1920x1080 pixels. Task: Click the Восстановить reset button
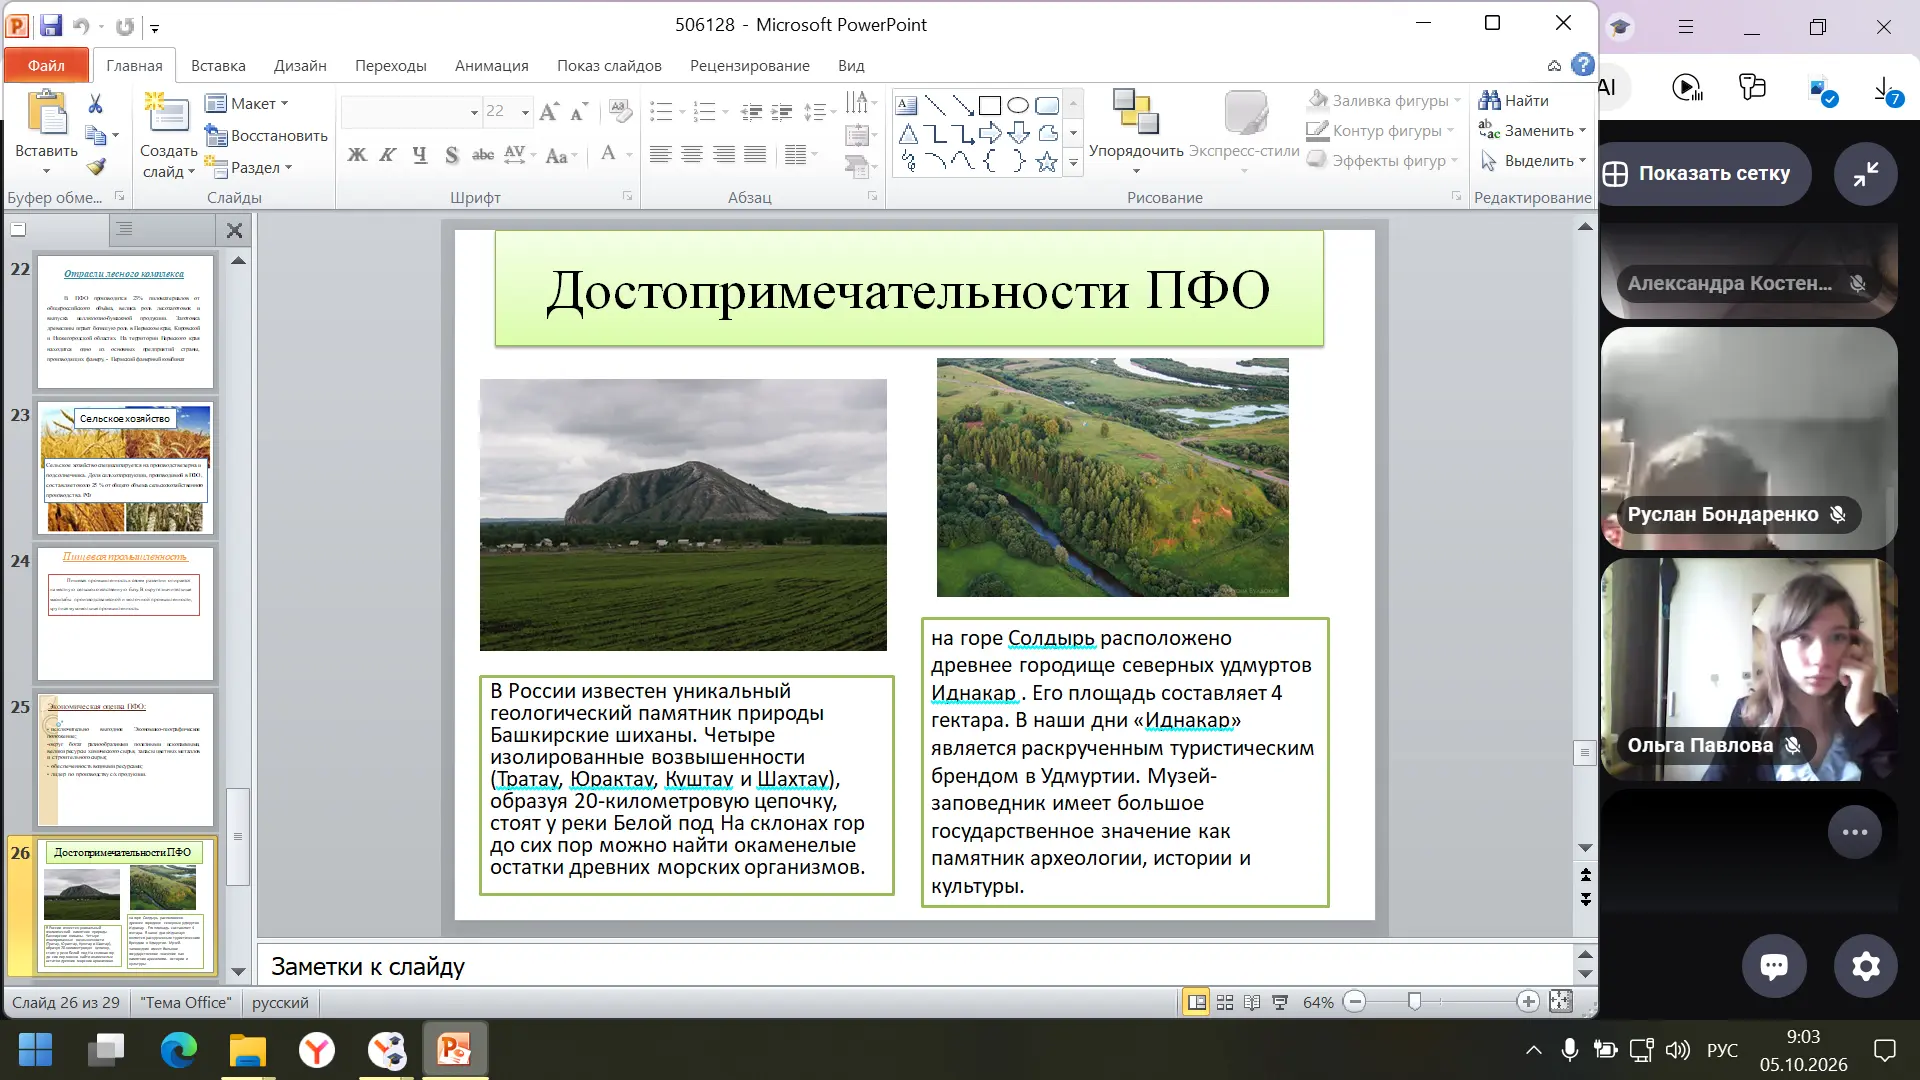tap(266, 135)
